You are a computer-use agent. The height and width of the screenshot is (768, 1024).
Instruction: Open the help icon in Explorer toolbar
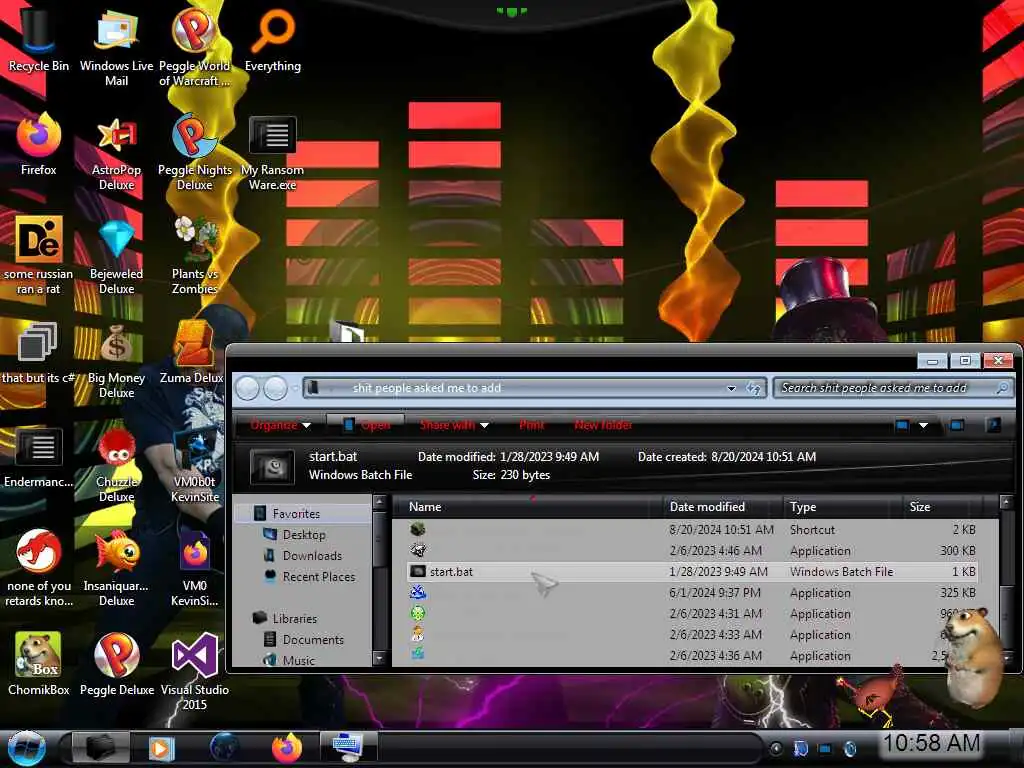coord(993,425)
